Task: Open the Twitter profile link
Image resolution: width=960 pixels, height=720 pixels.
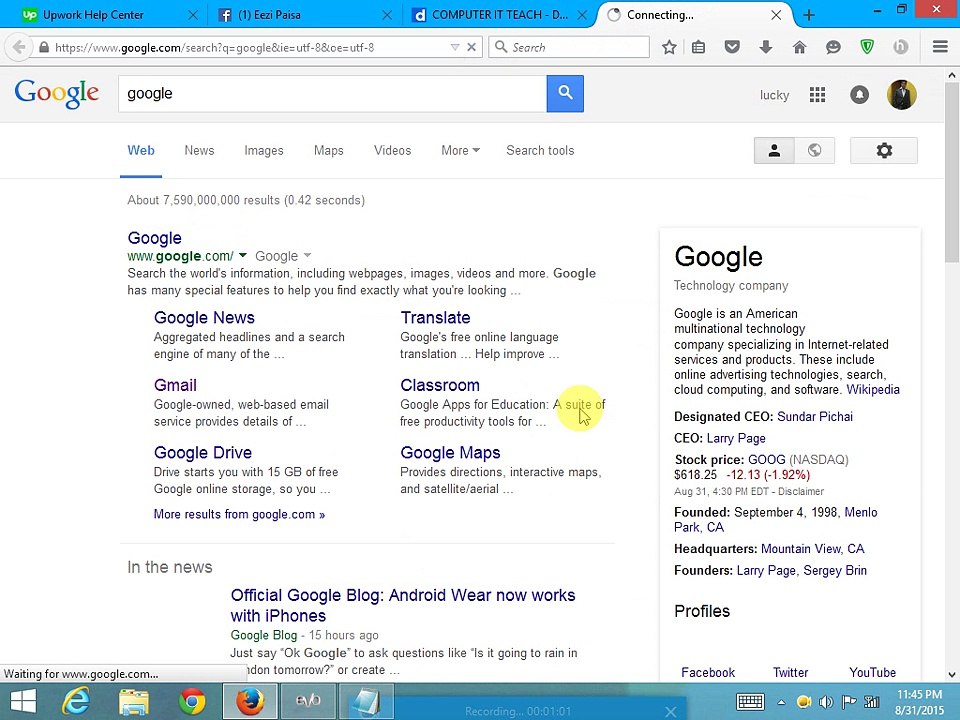Action: pos(790,672)
